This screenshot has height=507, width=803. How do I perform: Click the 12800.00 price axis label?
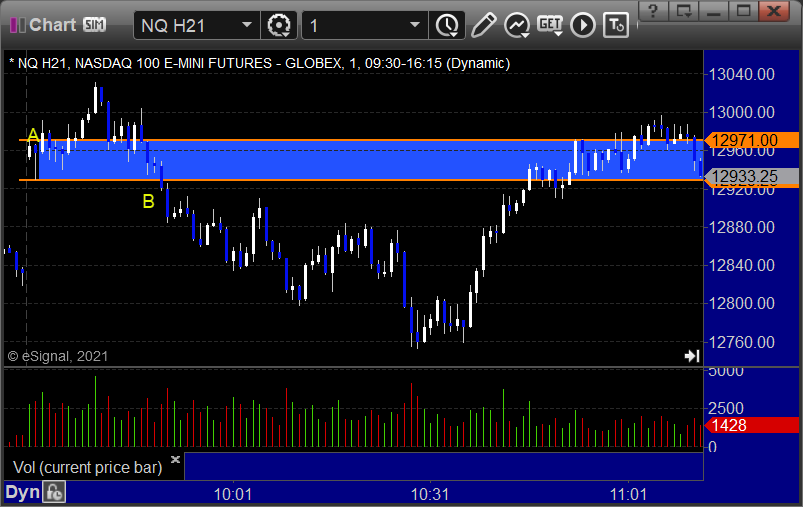point(741,304)
